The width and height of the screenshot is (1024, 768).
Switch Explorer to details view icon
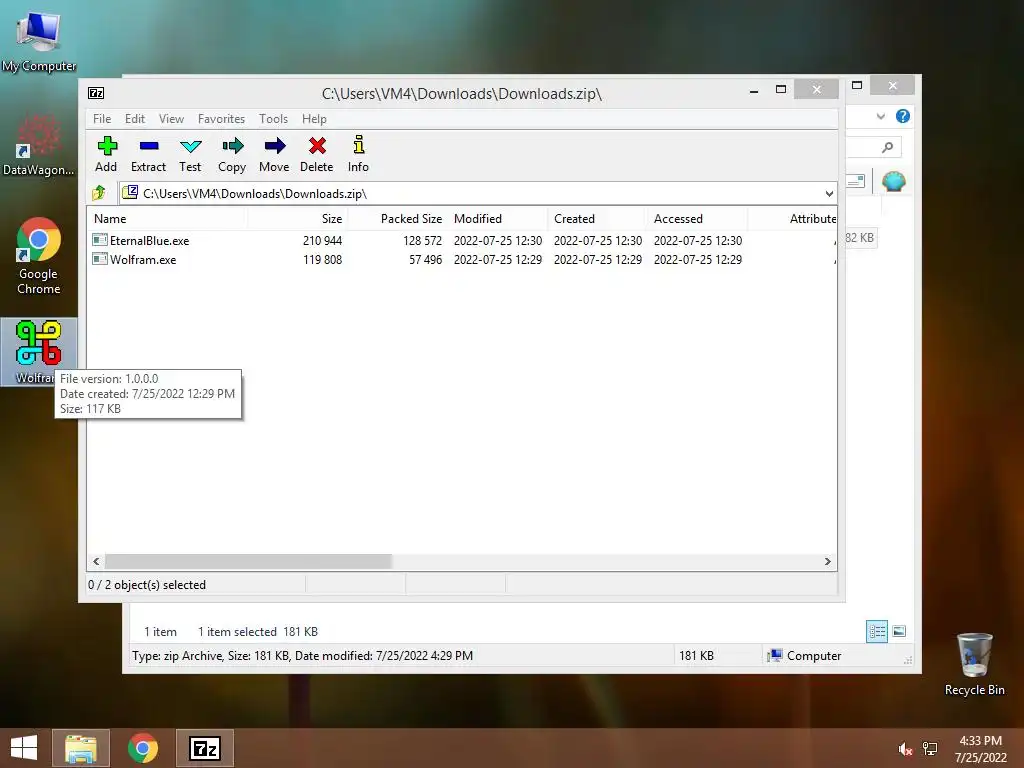[876, 632]
